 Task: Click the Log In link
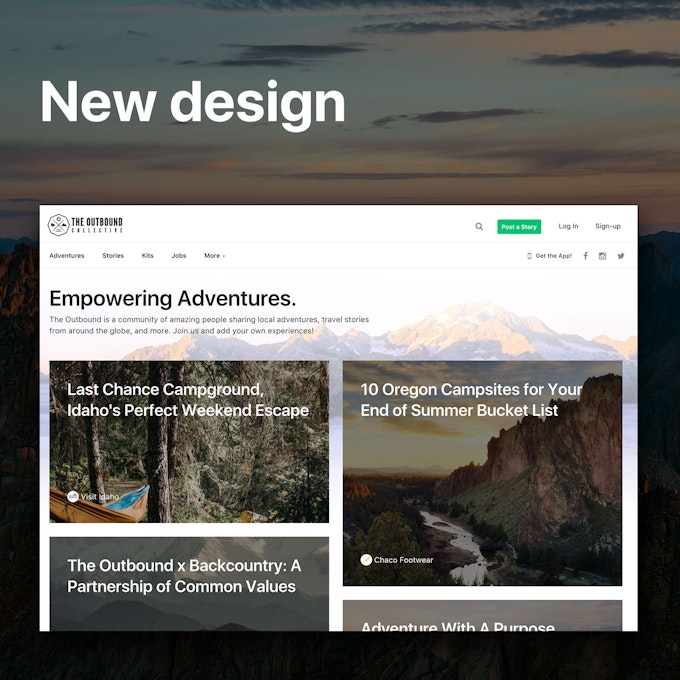568,226
